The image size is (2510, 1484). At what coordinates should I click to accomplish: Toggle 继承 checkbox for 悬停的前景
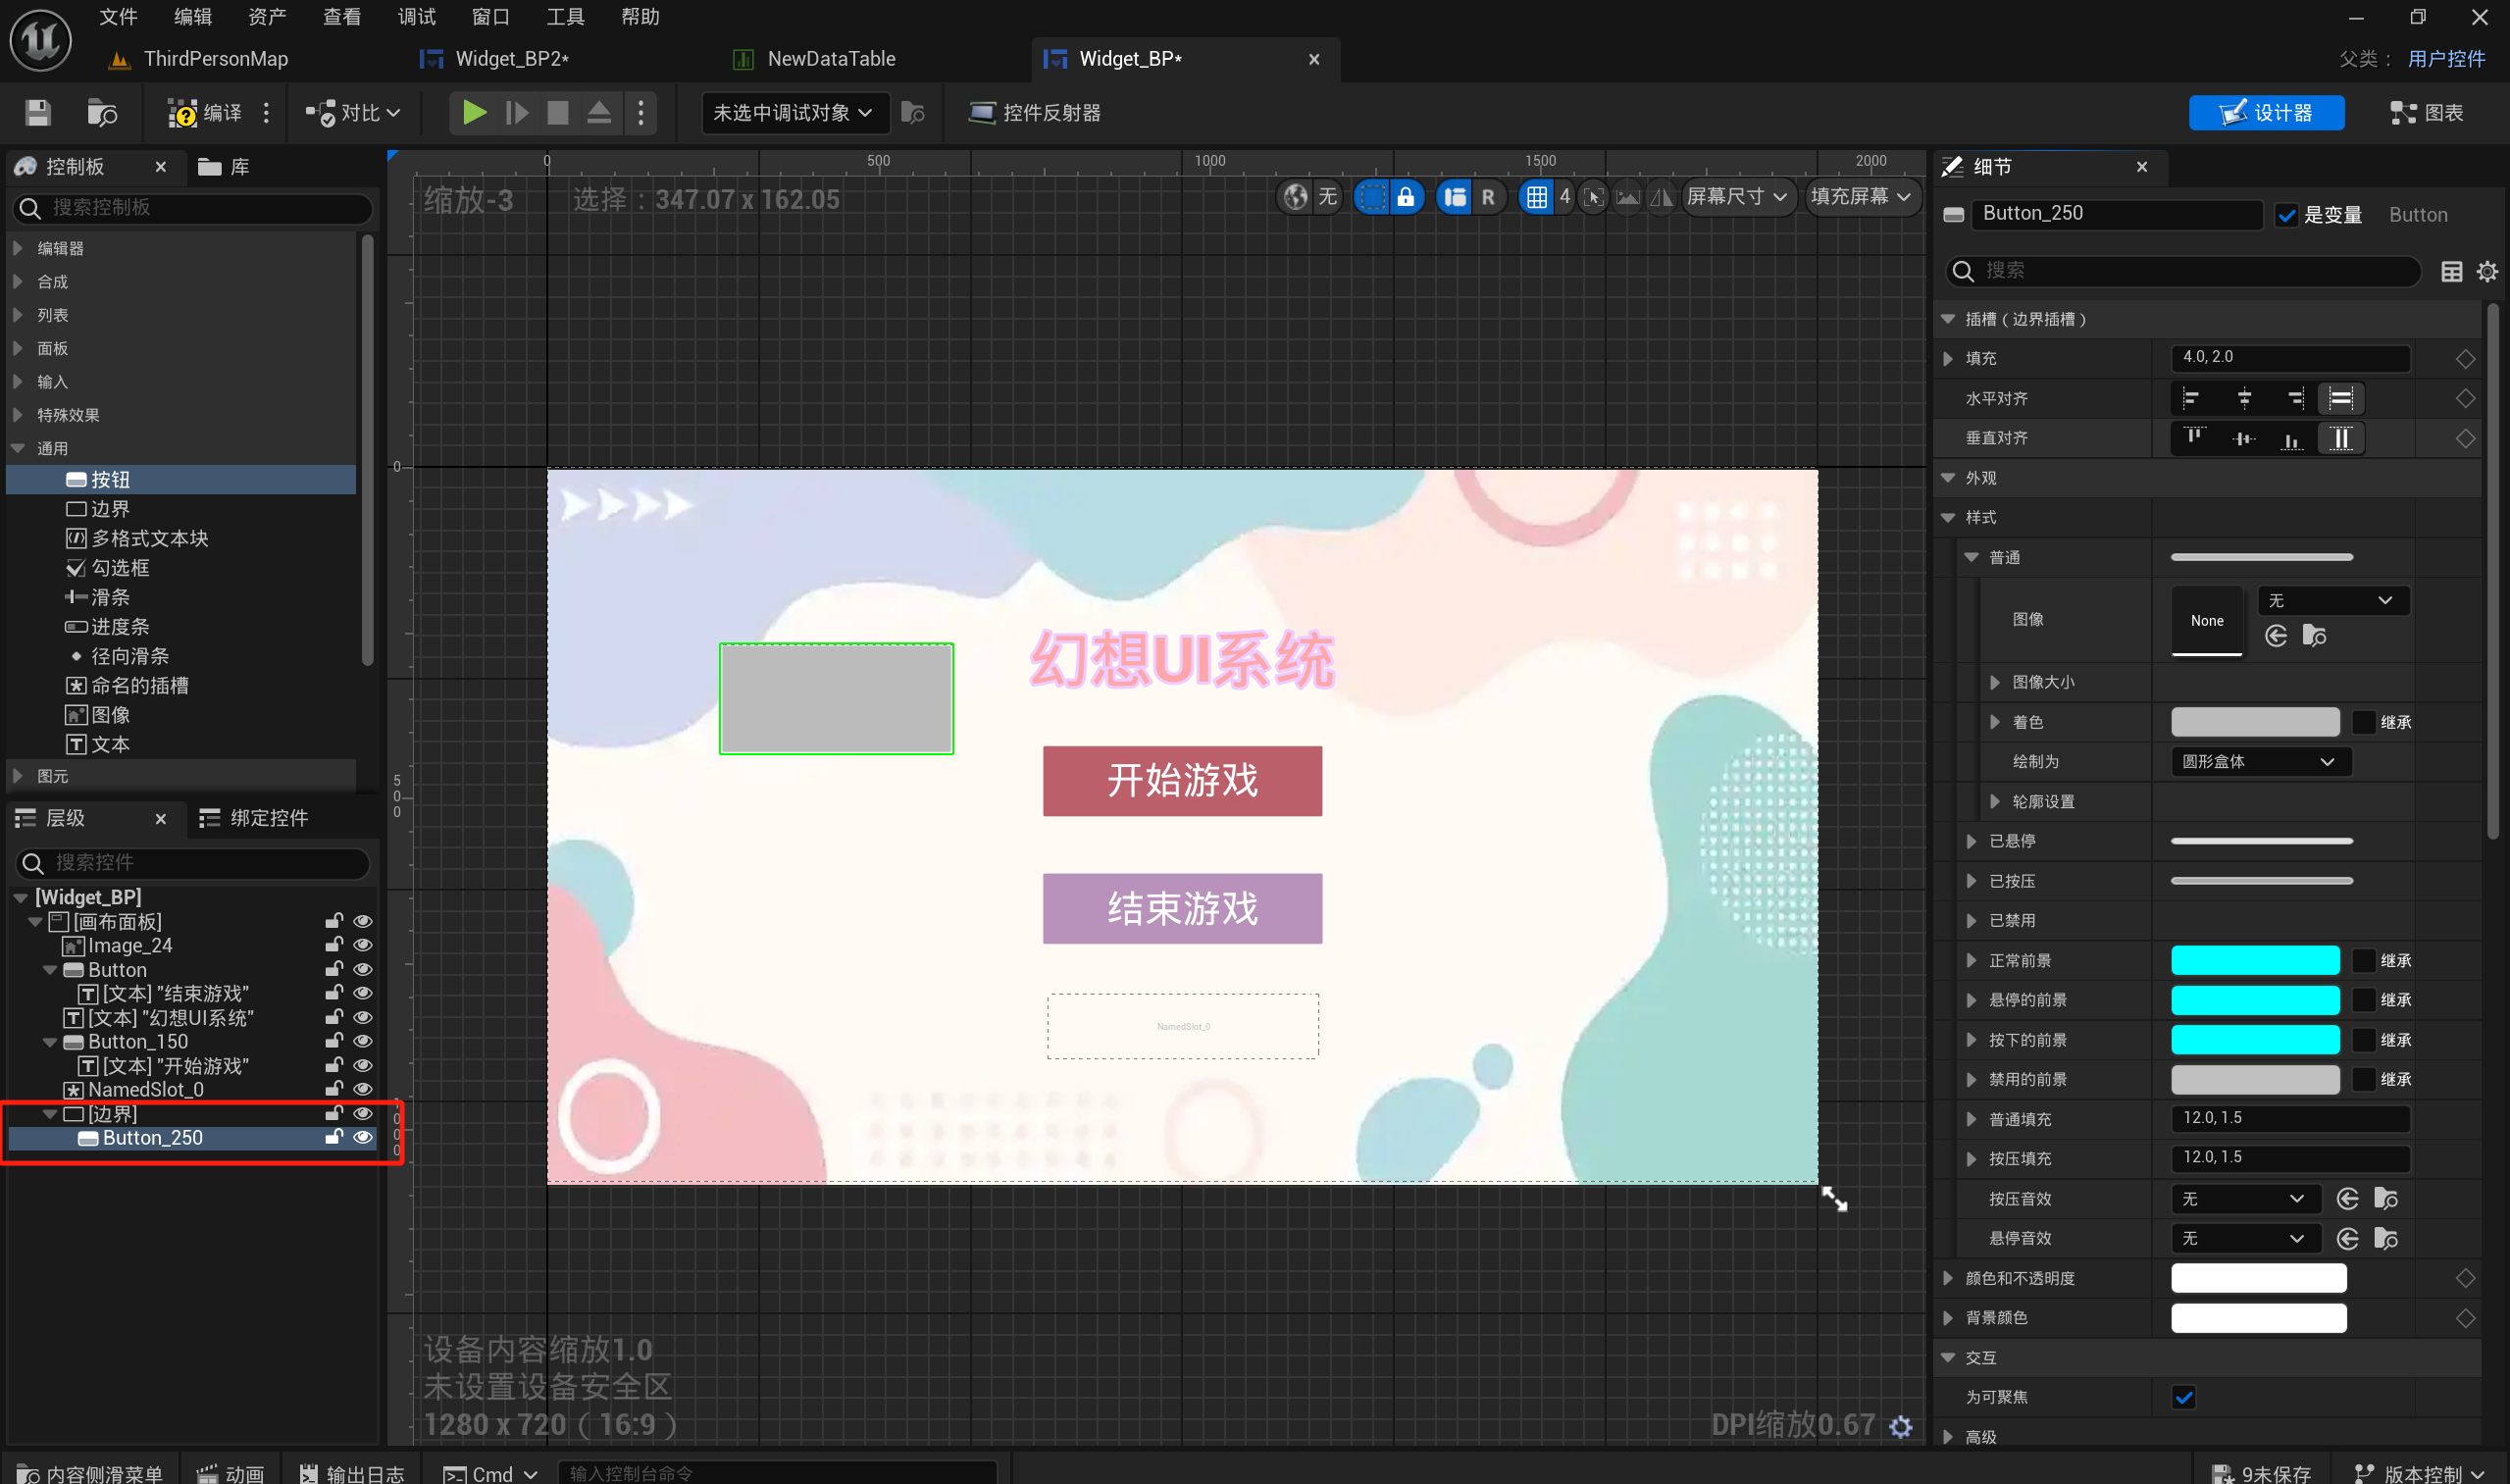click(2363, 1001)
